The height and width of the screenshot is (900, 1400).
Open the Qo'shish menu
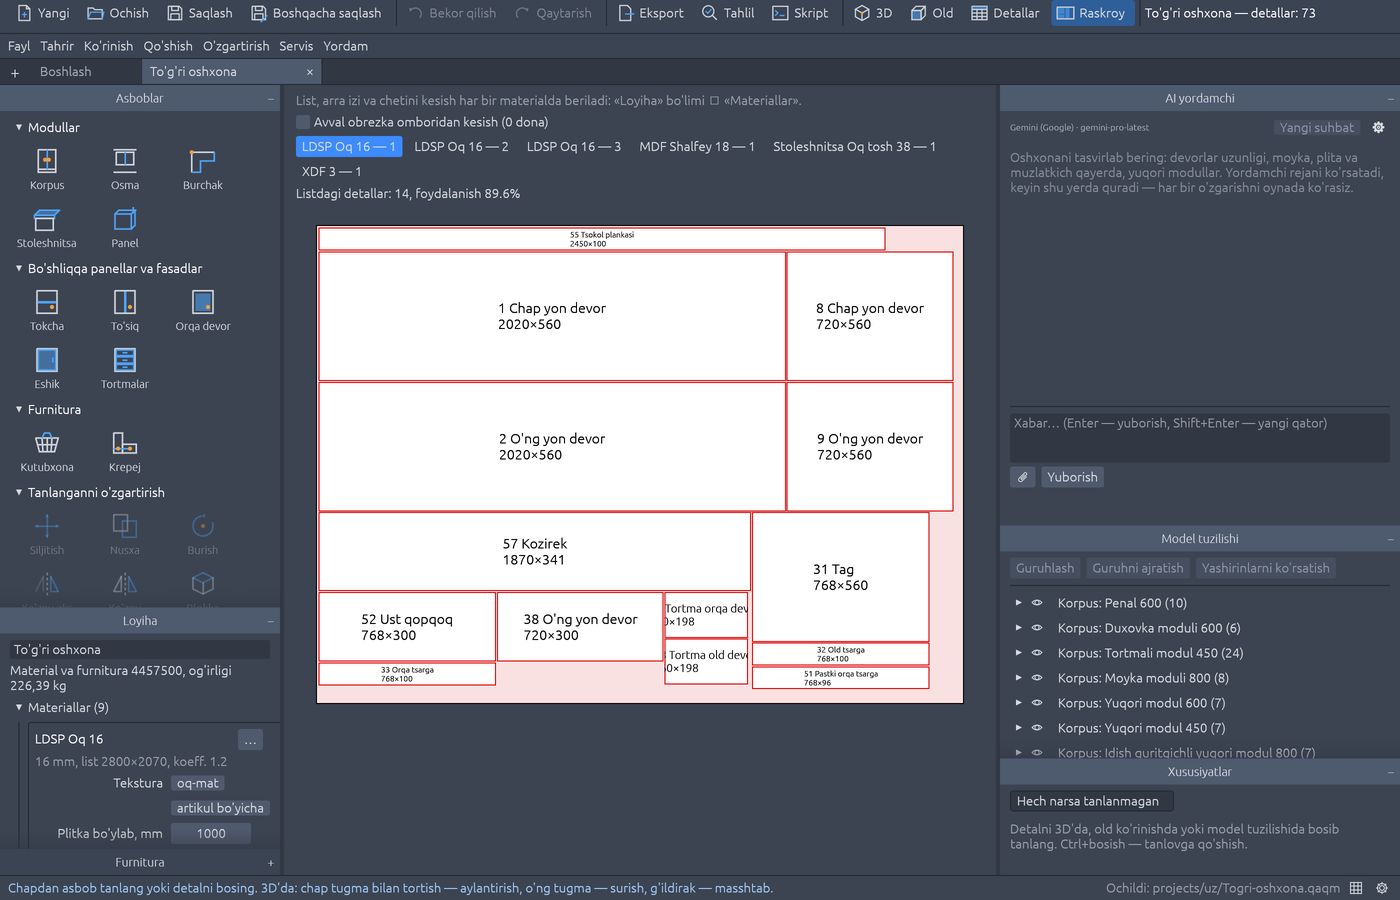click(x=168, y=46)
